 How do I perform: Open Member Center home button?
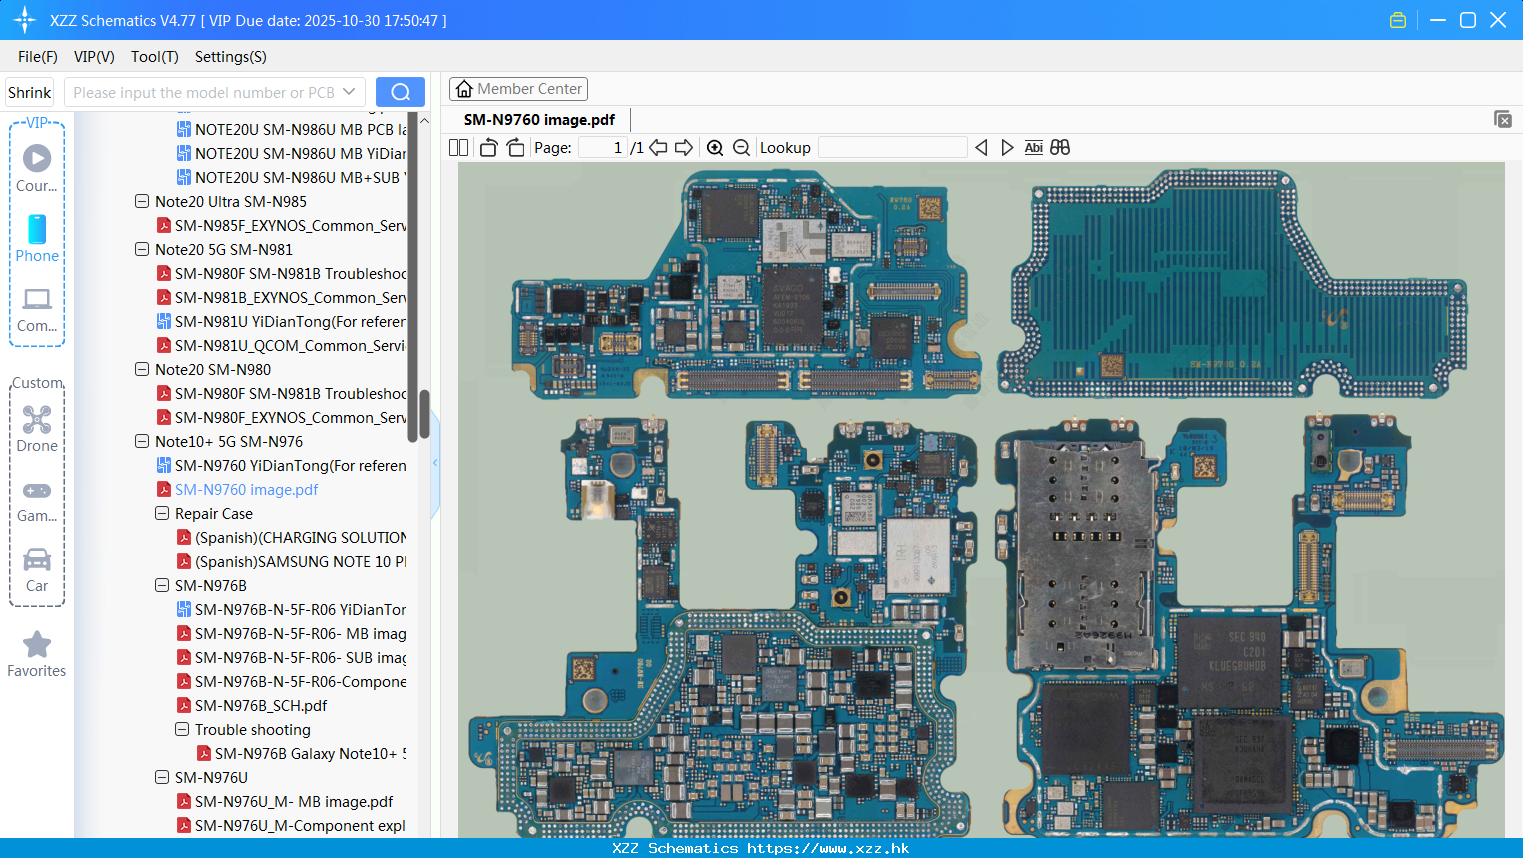click(518, 89)
